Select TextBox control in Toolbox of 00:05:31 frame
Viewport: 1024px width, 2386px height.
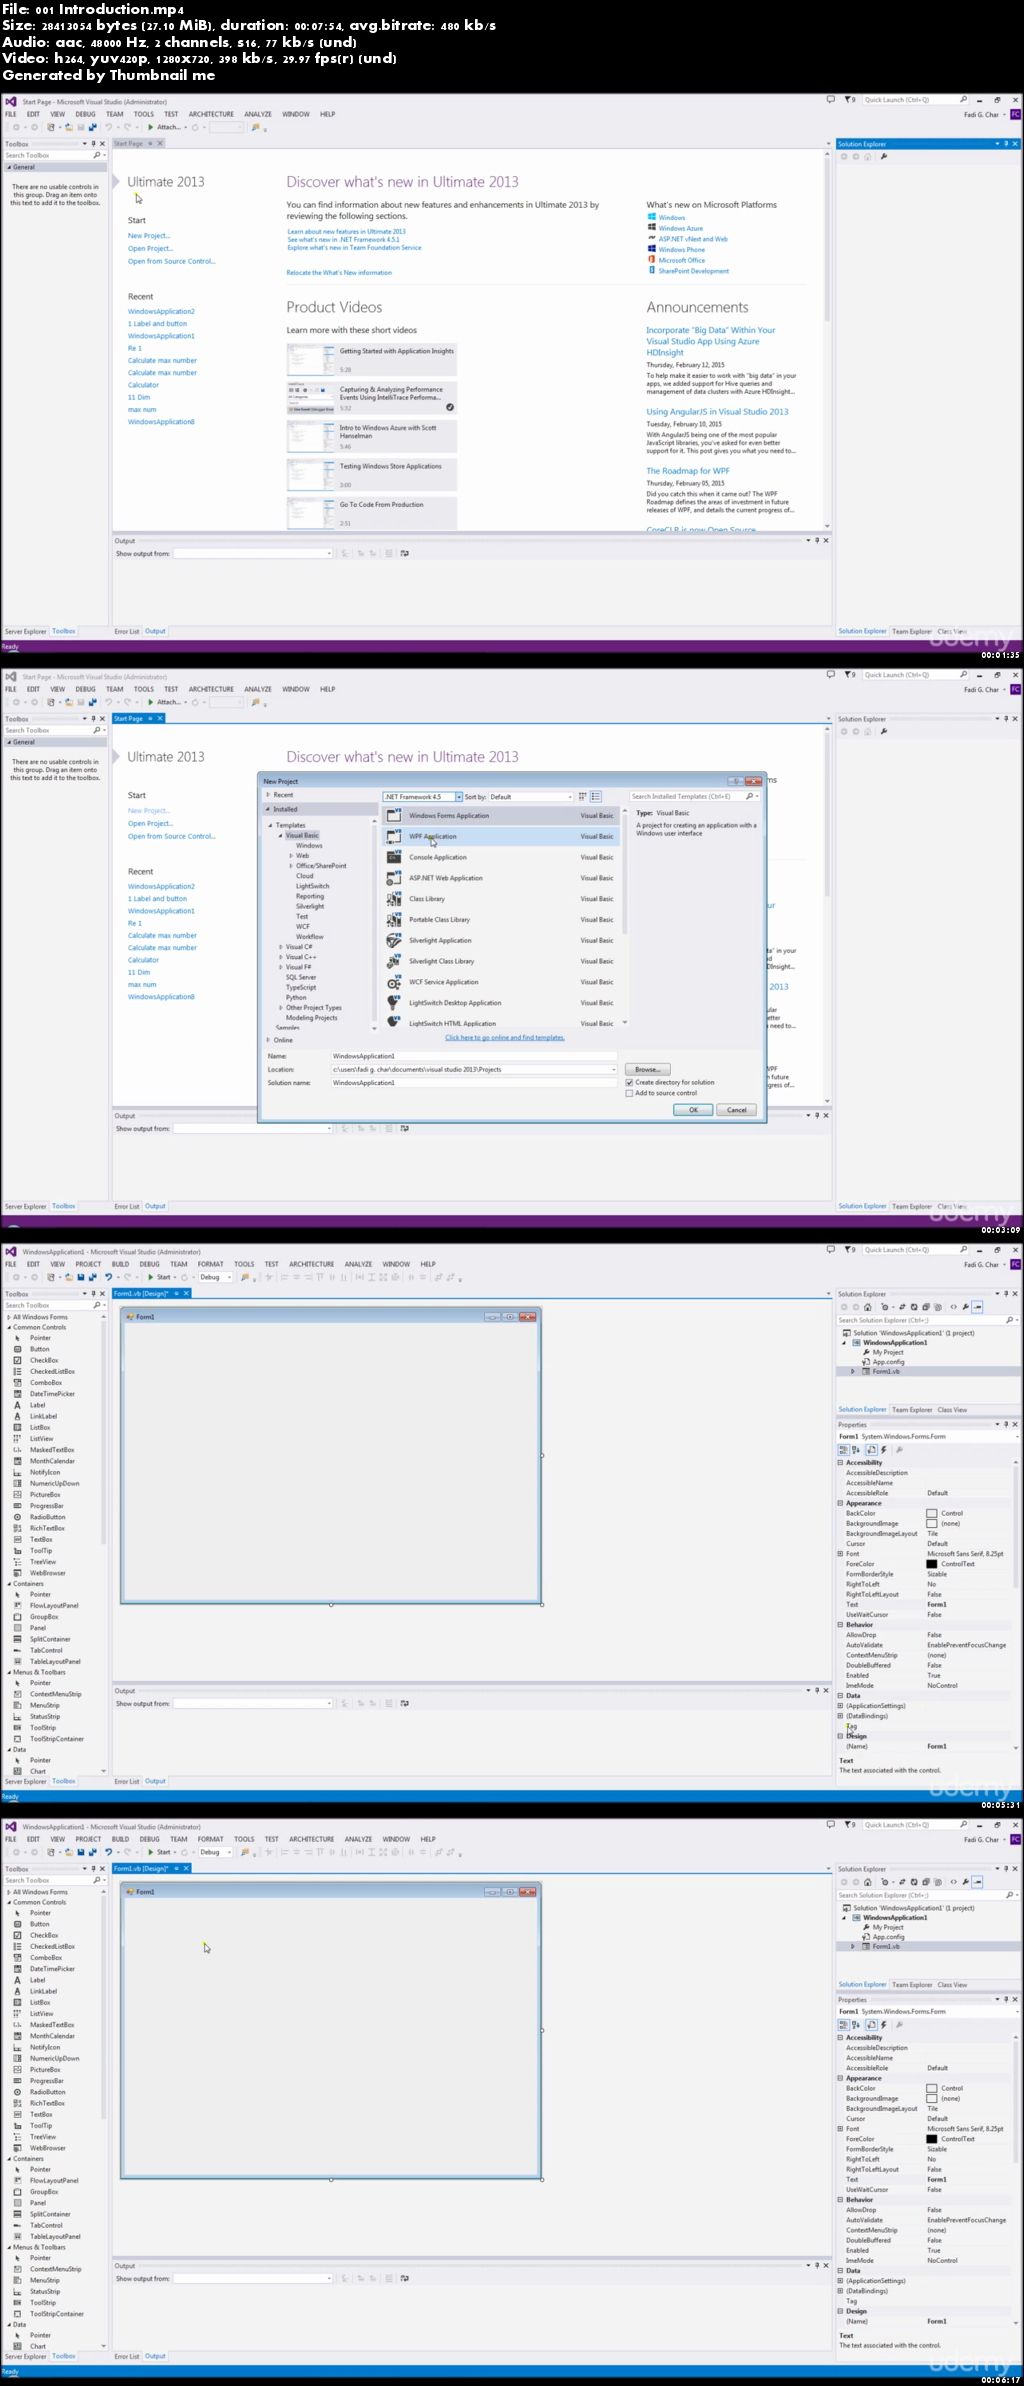tap(41, 1539)
